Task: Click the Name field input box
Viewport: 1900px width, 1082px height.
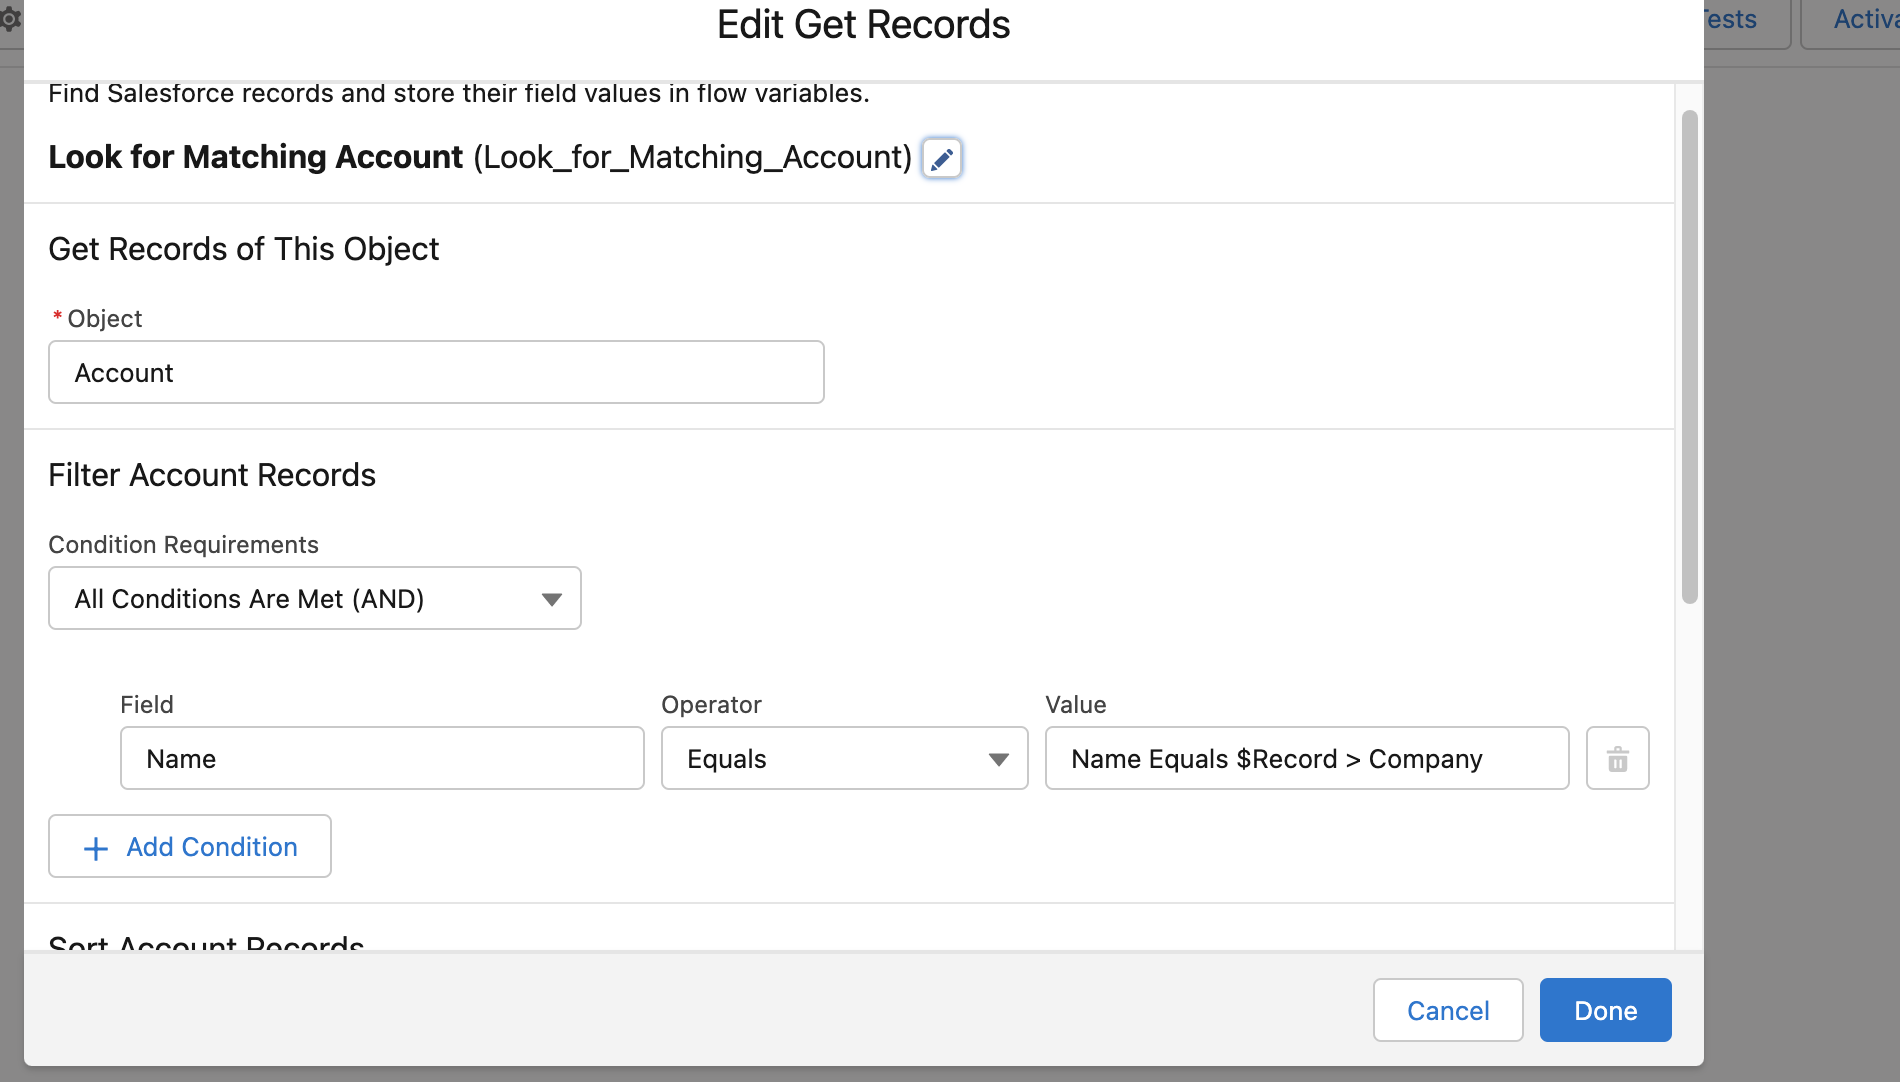Action: (x=382, y=759)
